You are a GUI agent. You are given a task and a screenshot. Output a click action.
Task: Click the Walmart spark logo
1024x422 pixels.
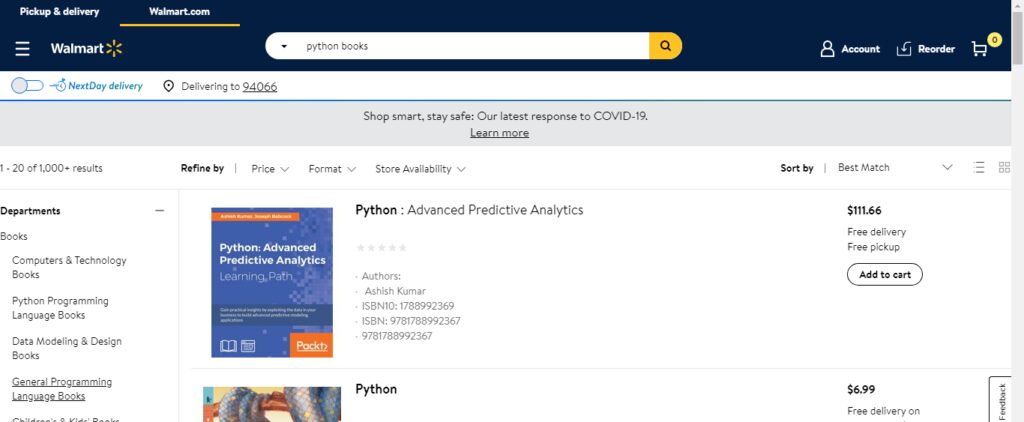point(114,48)
